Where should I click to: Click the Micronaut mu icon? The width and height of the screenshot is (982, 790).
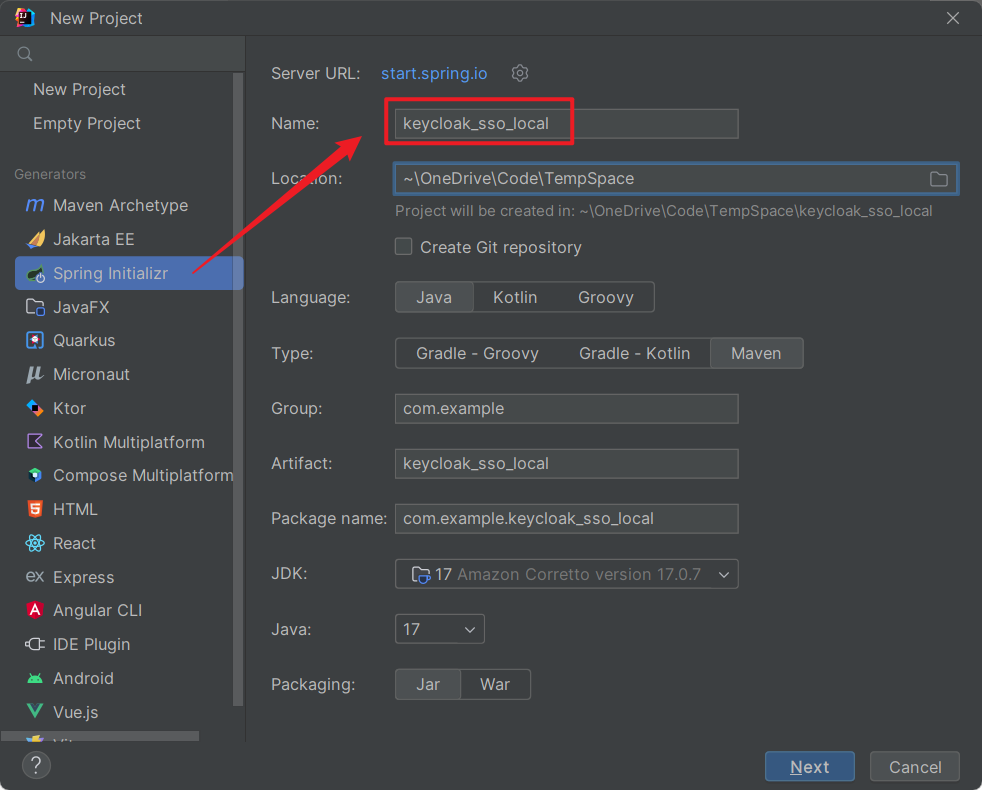click(x=35, y=374)
